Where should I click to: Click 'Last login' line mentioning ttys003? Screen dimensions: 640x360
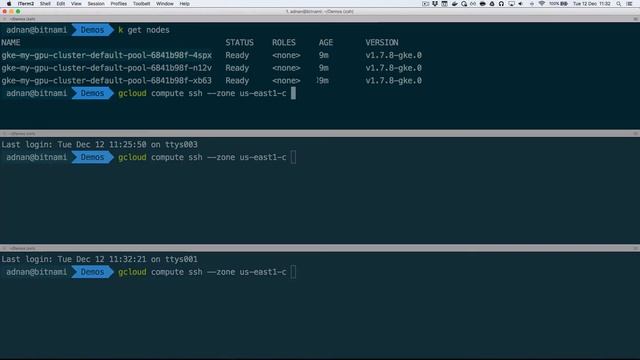99,144
